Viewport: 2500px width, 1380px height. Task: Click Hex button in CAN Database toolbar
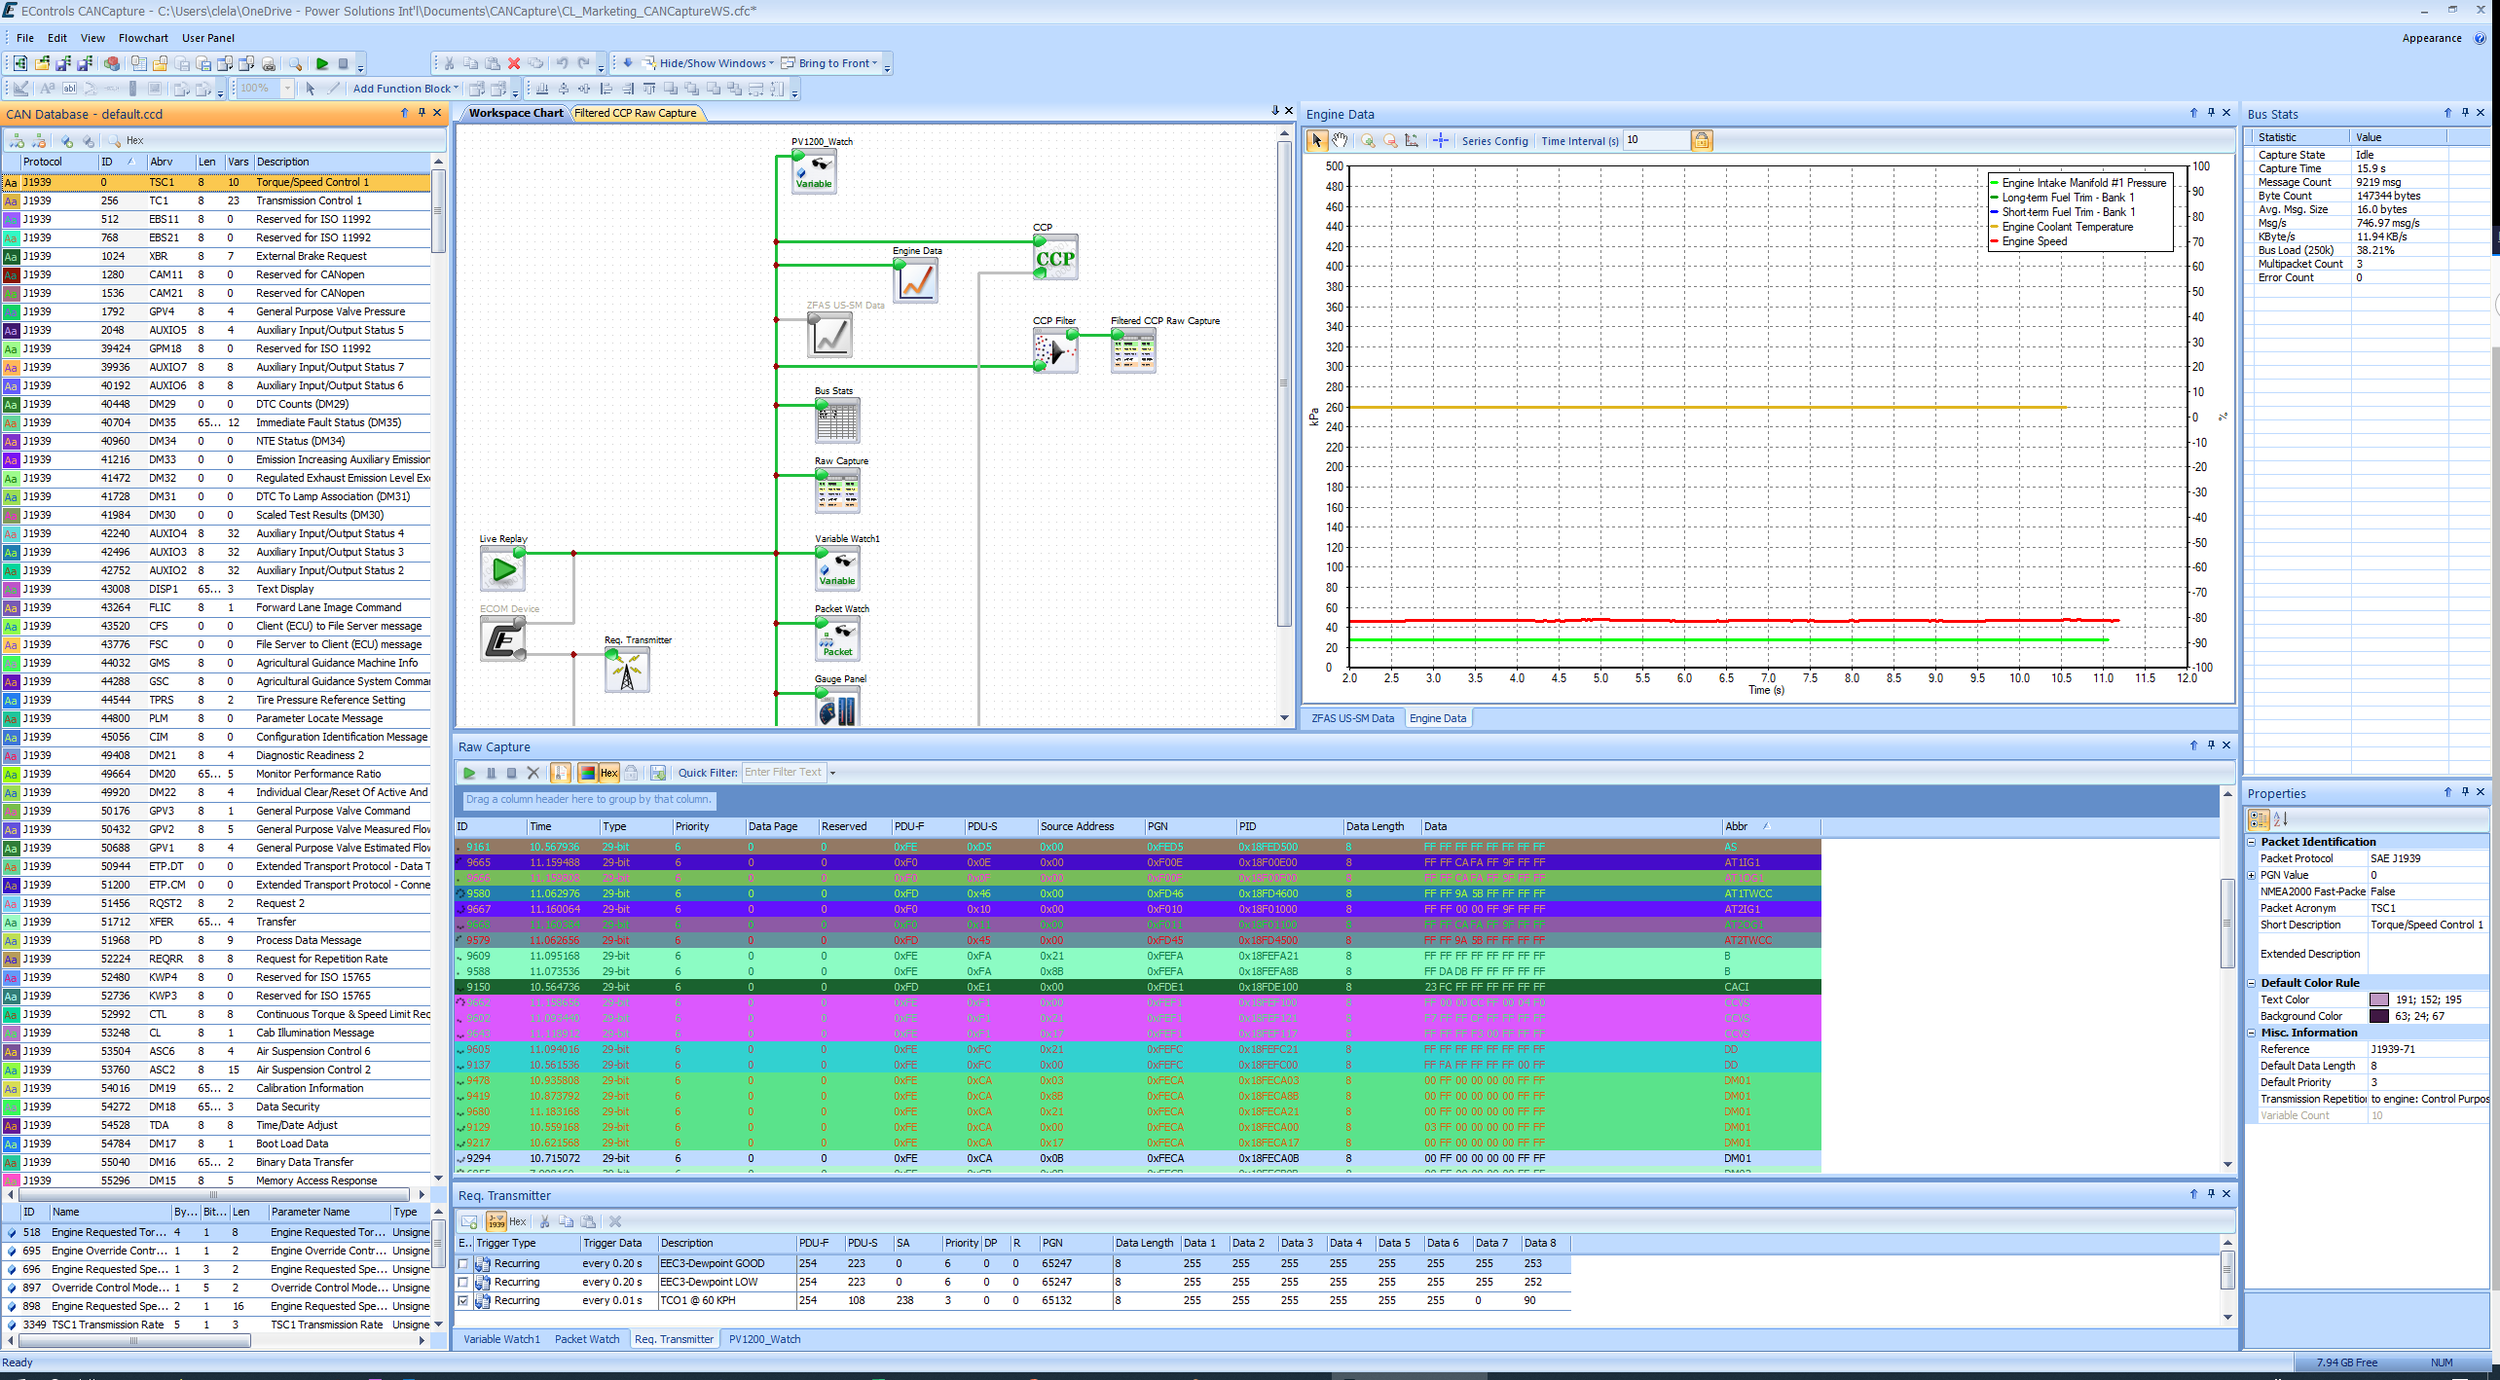(135, 141)
